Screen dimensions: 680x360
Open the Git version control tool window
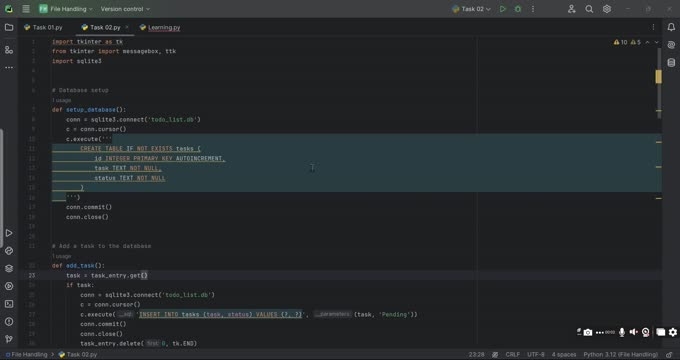tap(9, 339)
